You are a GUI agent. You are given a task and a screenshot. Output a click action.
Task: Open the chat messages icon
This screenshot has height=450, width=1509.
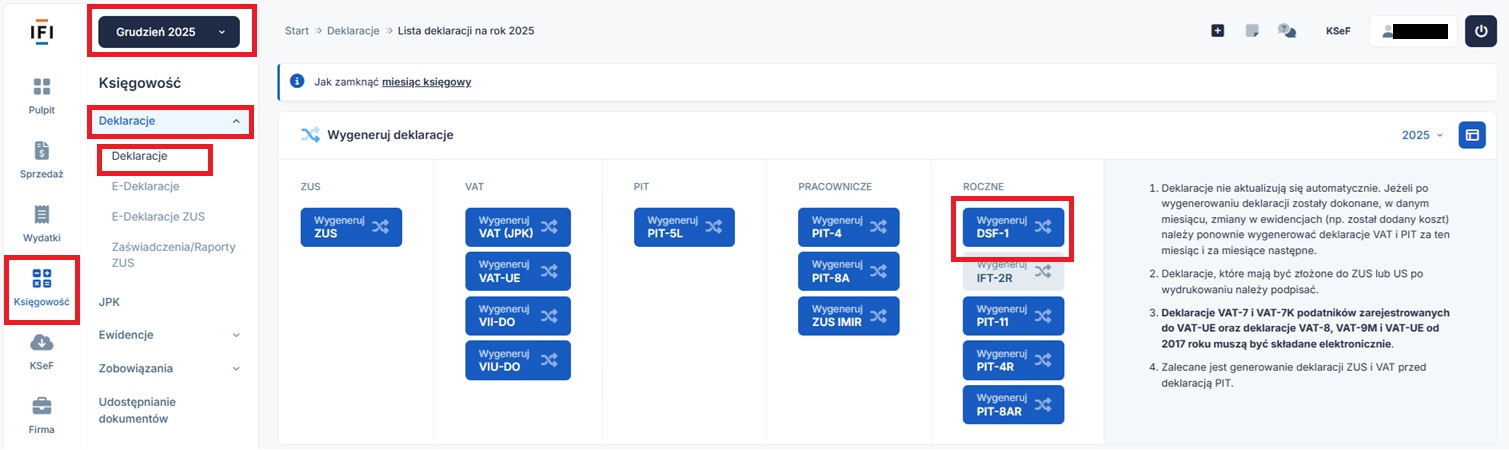(x=1287, y=31)
